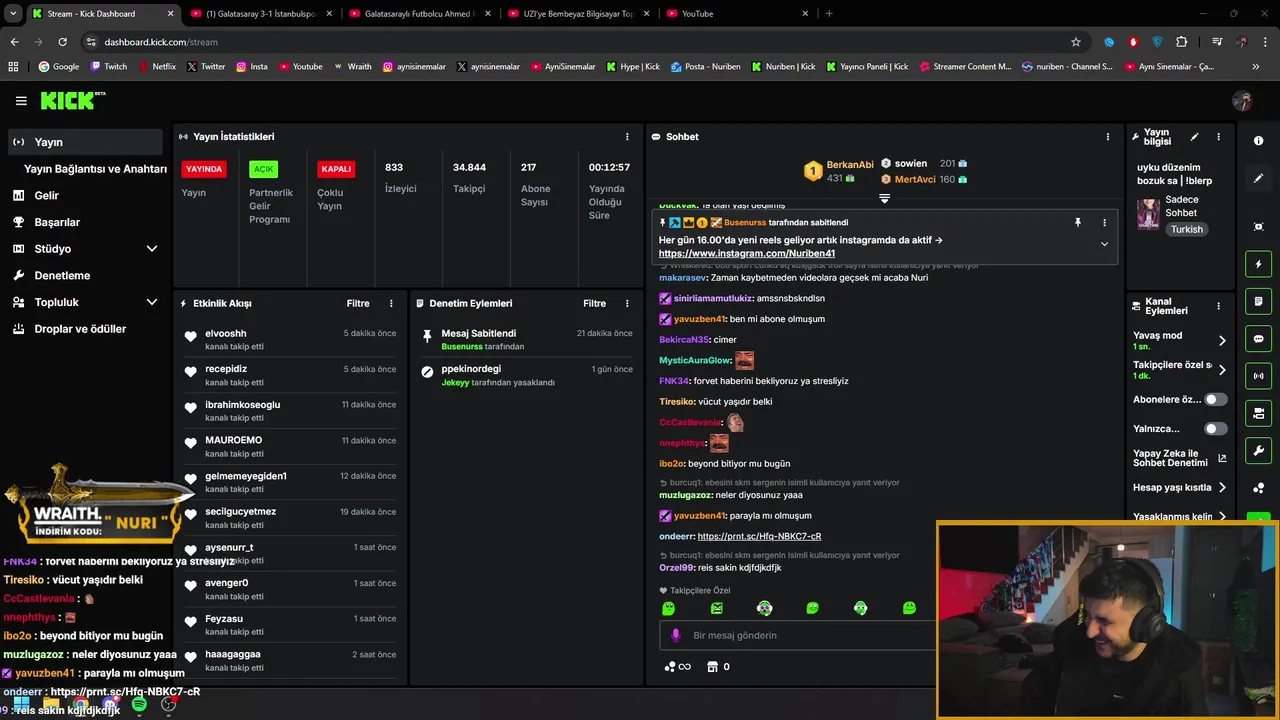Open the profile avatar in the top right
The width and height of the screenshot is (1280, 720).
pyautogui.click(x=1243, y=101)
